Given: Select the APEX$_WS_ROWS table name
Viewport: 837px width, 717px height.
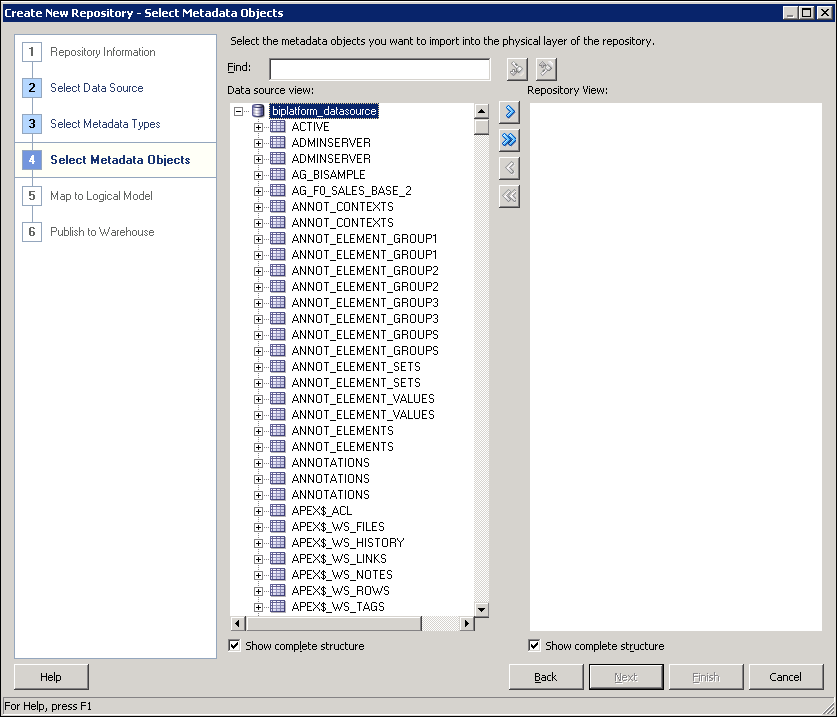Looking at the screenshot, I should tap(340, 591).
